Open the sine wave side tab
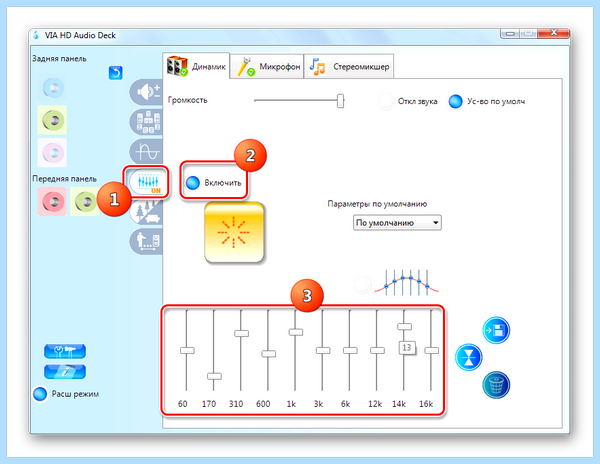 147,151
